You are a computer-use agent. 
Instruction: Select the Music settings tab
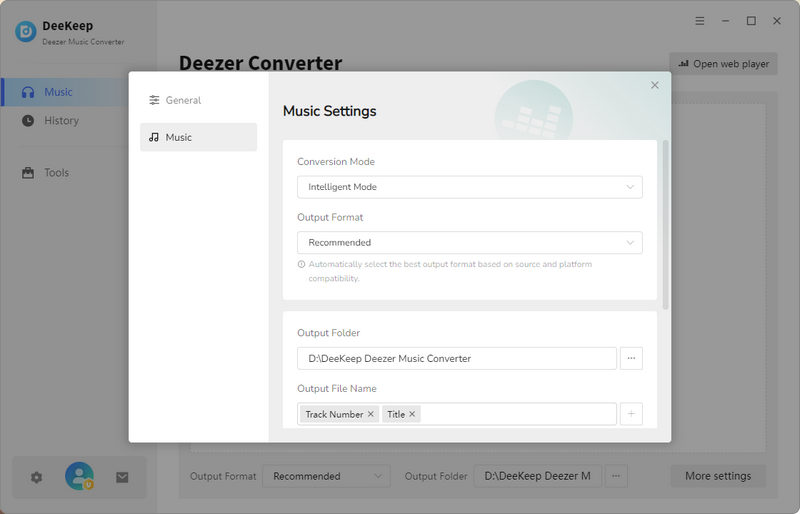(x=198, y=137)
